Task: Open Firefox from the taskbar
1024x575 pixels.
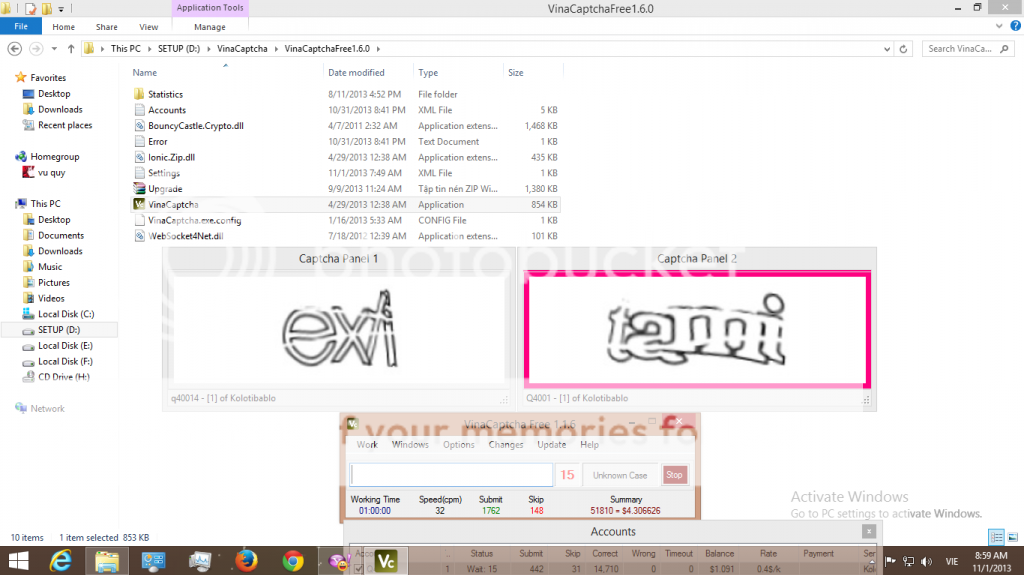Action: pos(247,560)
